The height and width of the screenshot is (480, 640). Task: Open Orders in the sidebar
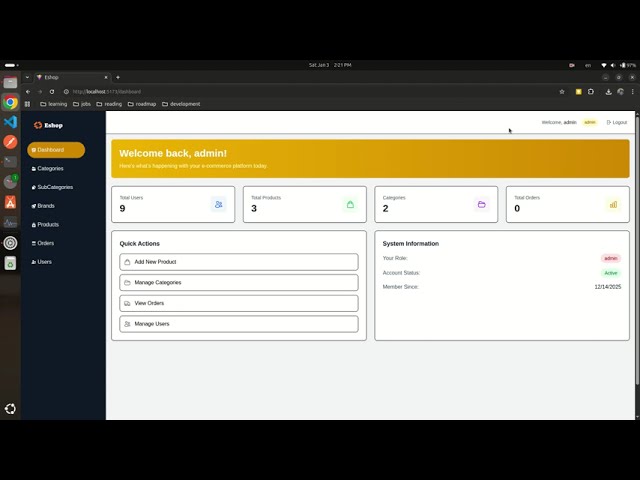click(43, 243)
